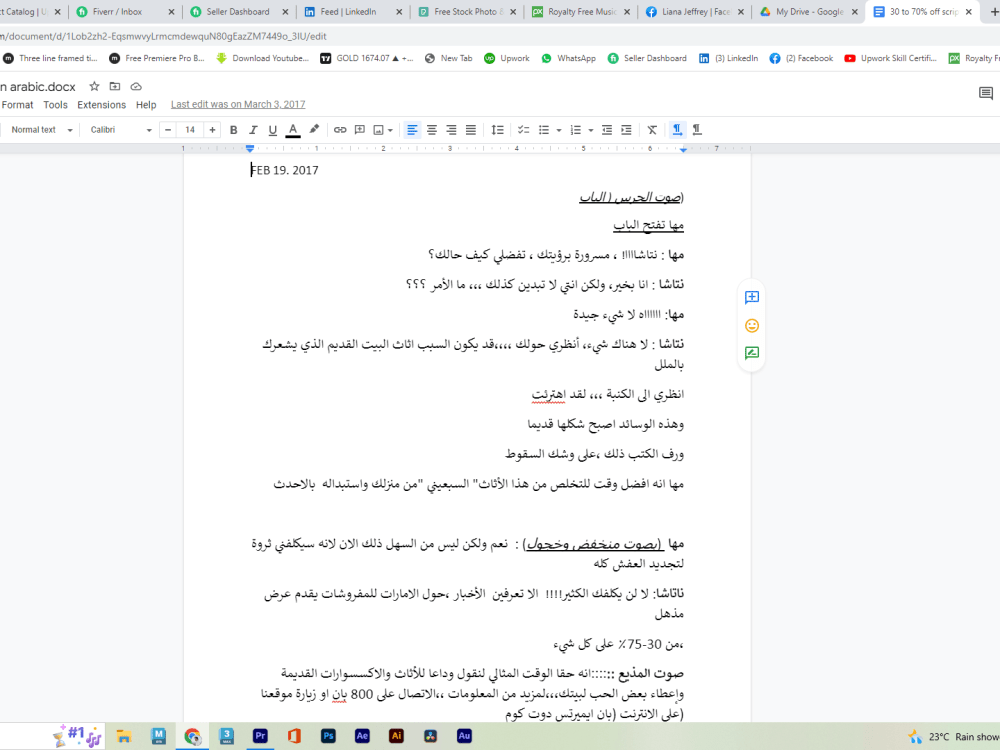Open the Download Youtube bookmark

tap(263, 58)
